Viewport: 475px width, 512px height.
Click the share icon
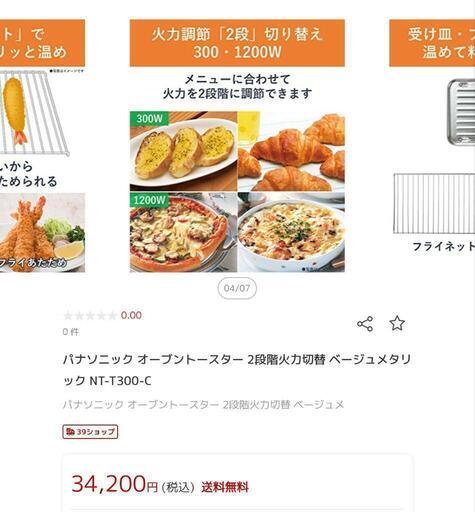[x=365, y=324]
